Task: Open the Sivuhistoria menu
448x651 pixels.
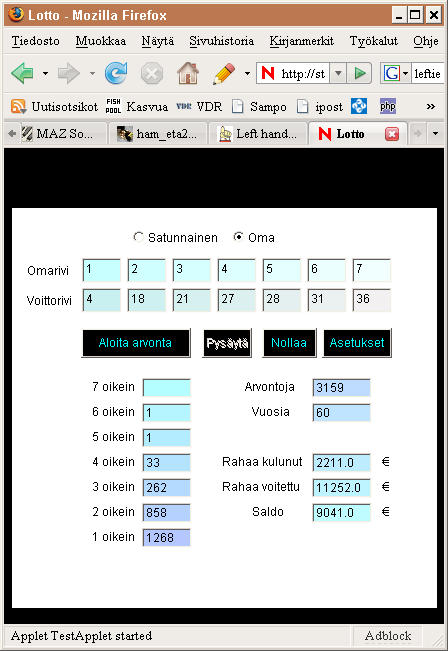Action: pos(221,41)
